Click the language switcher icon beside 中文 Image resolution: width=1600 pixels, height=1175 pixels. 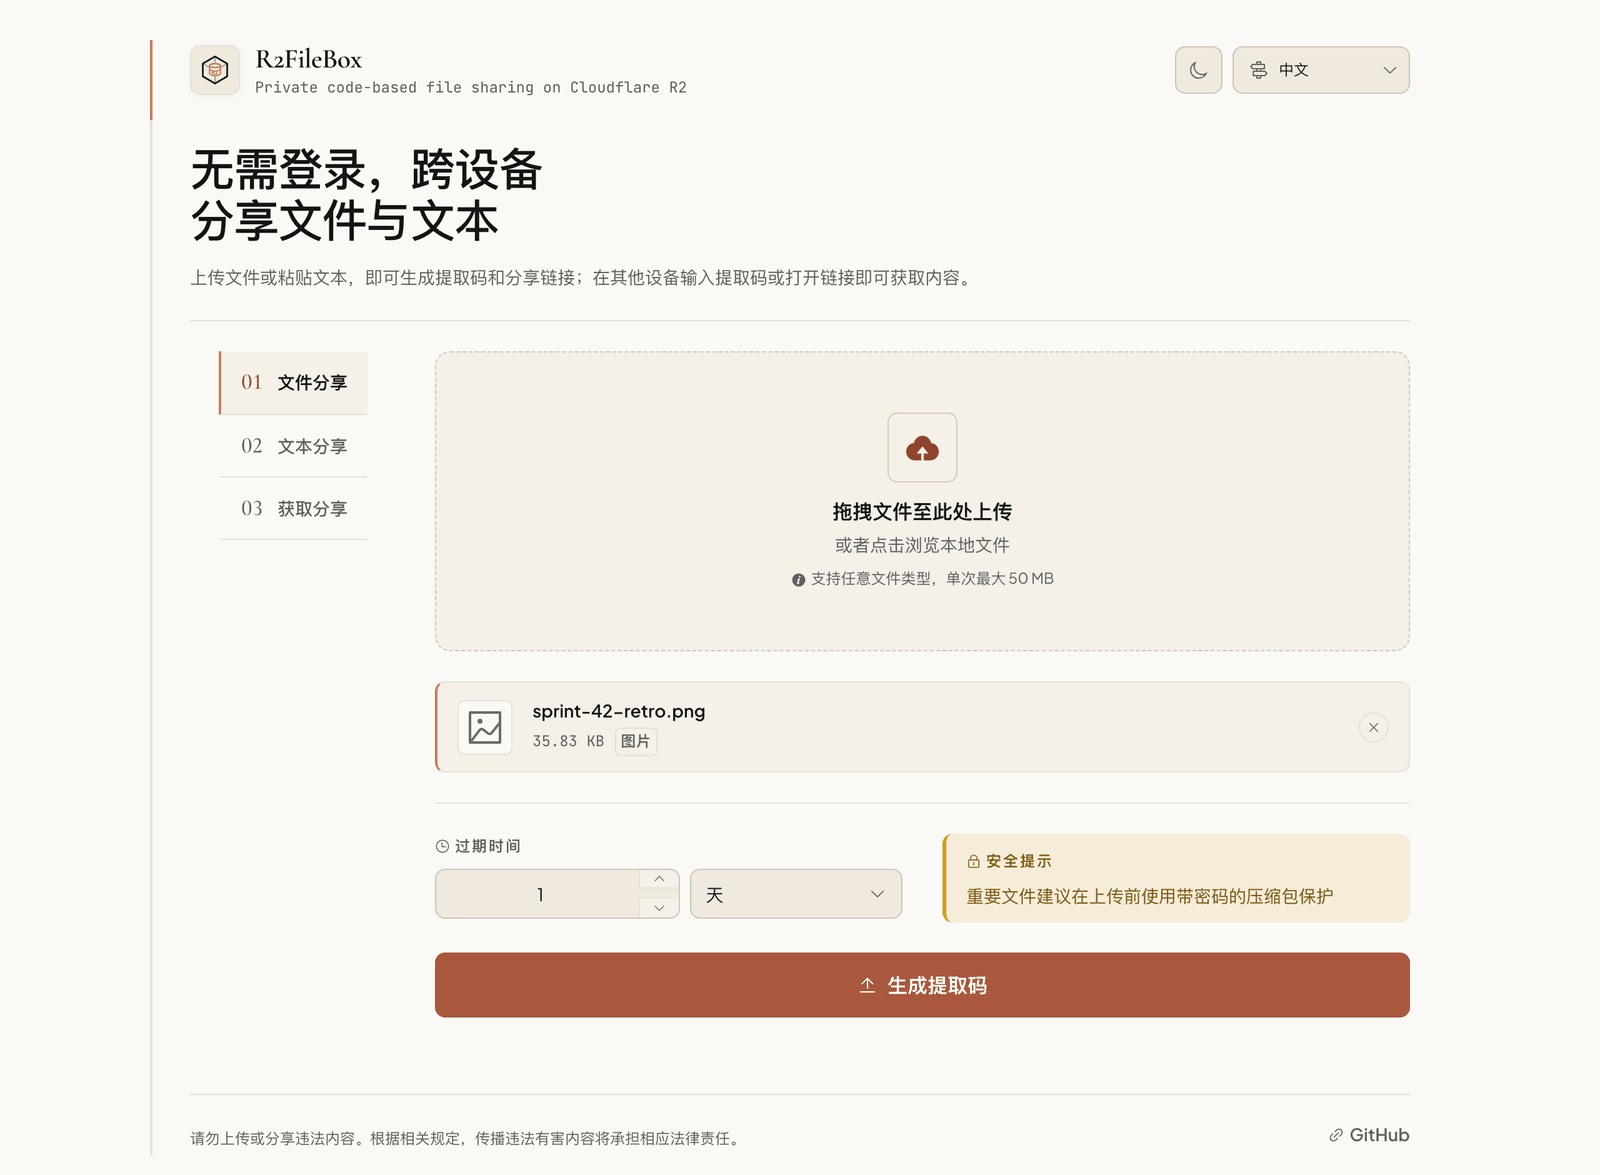1259,70
